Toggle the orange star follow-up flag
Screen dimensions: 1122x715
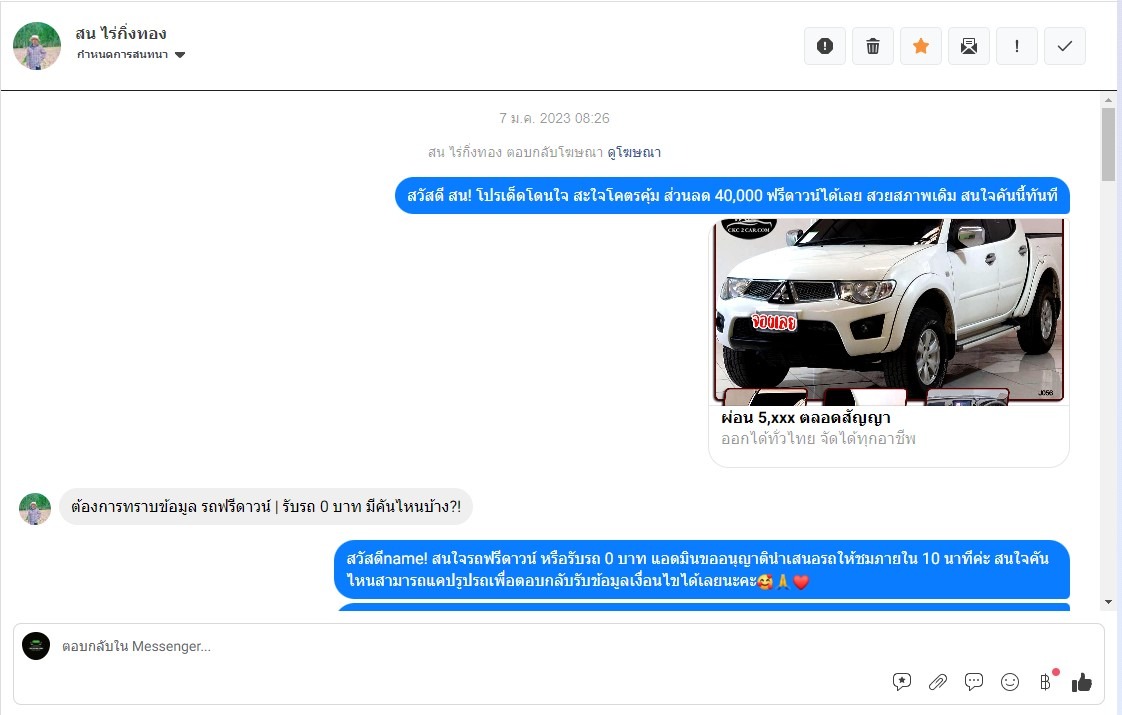921,46
